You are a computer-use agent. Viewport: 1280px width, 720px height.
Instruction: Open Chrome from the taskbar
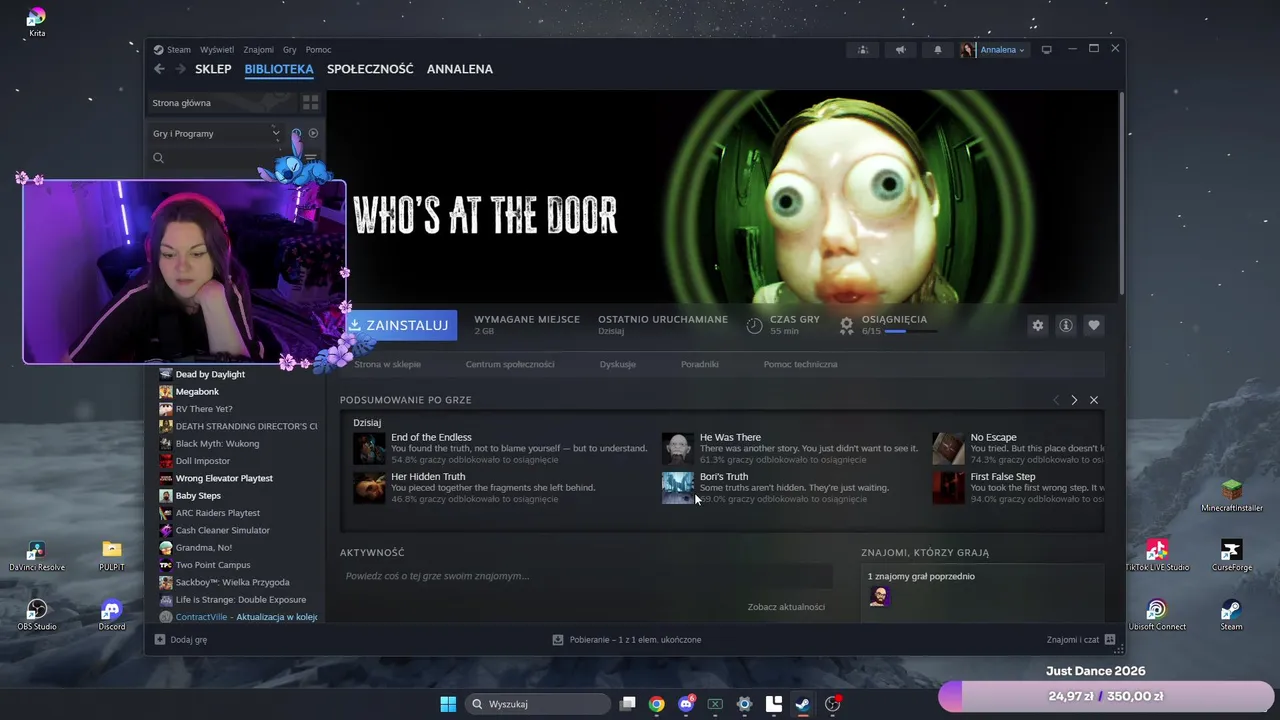pyautogui.click(x=656, y=704)
